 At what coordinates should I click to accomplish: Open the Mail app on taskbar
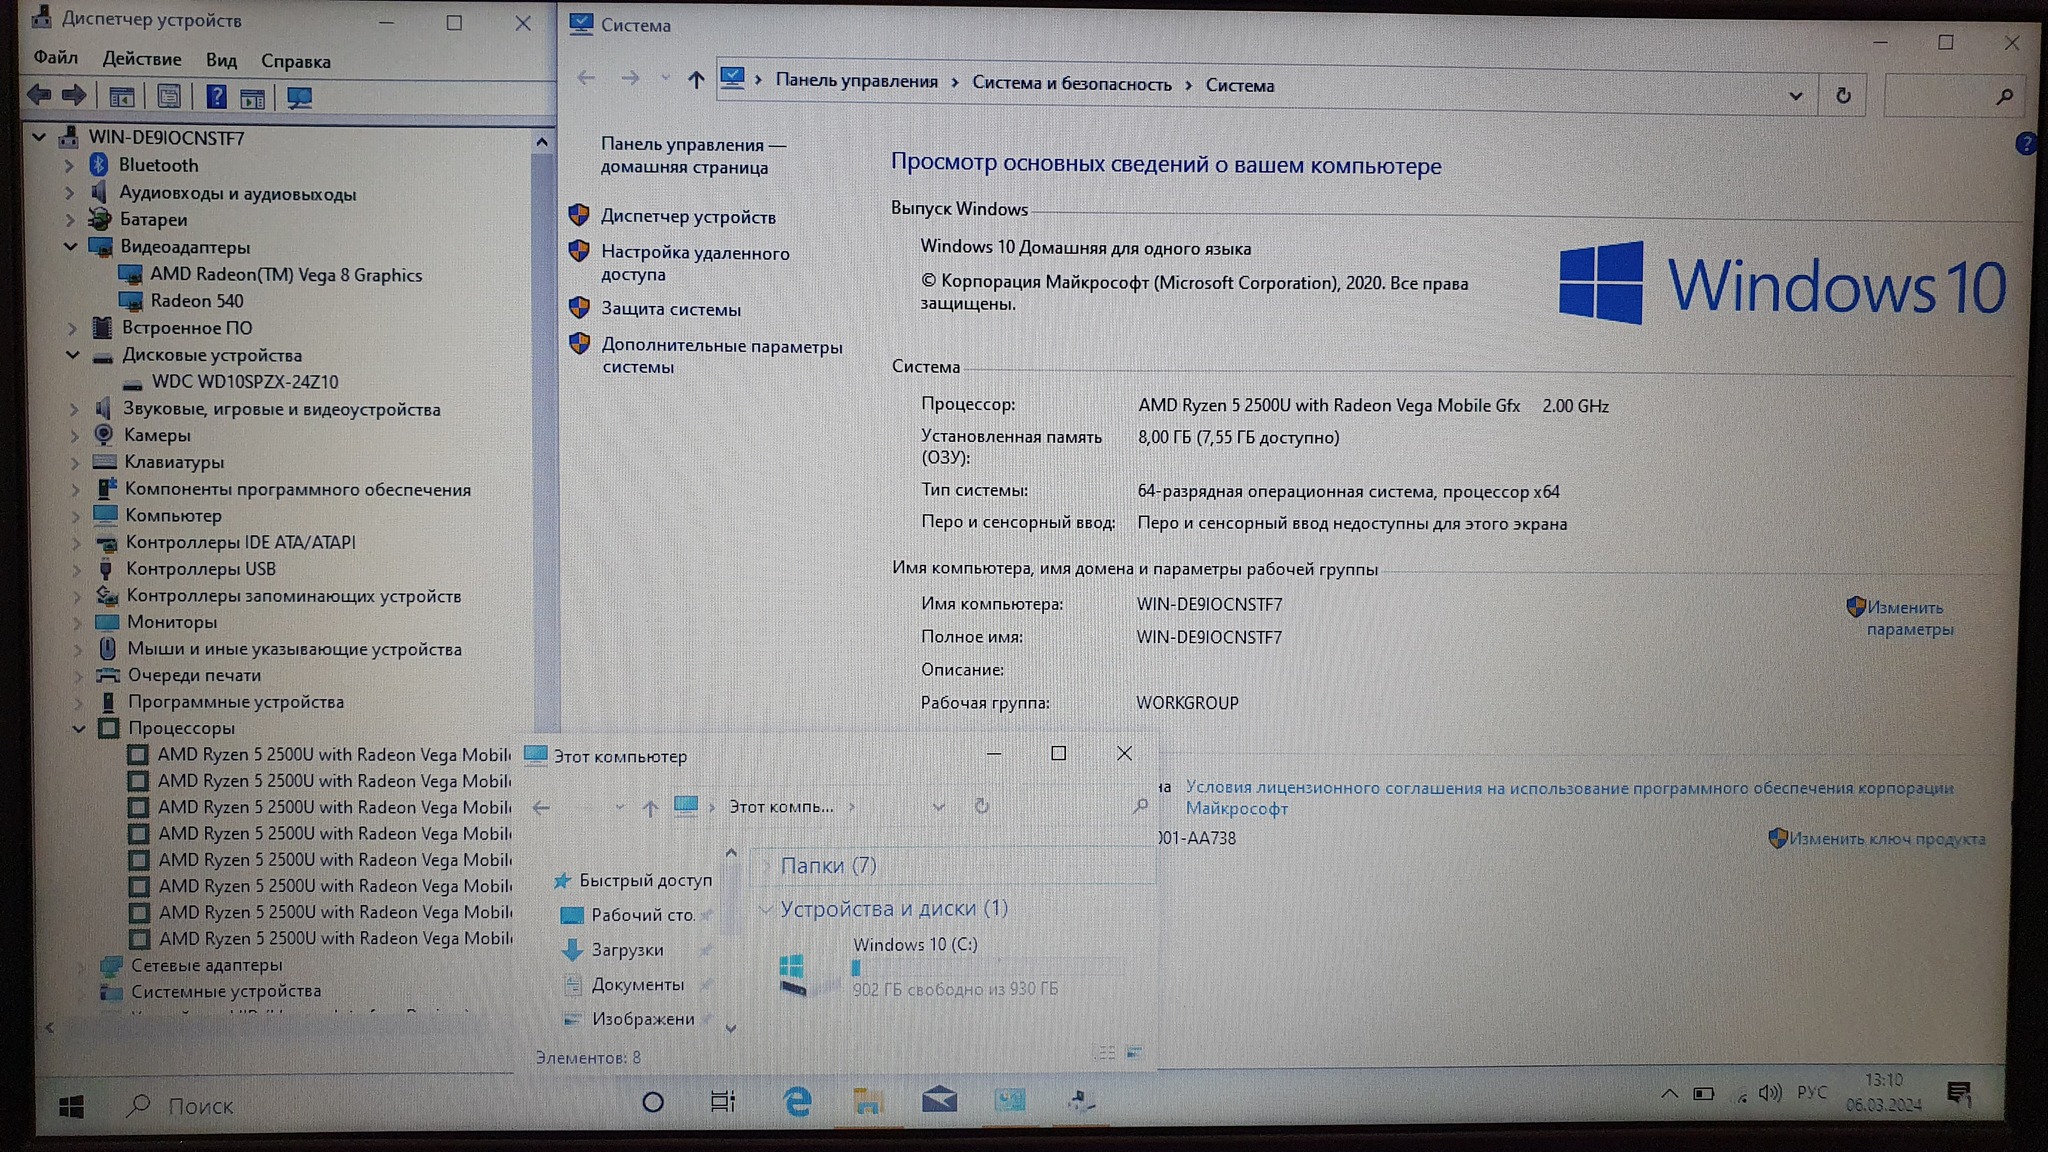939,1101
